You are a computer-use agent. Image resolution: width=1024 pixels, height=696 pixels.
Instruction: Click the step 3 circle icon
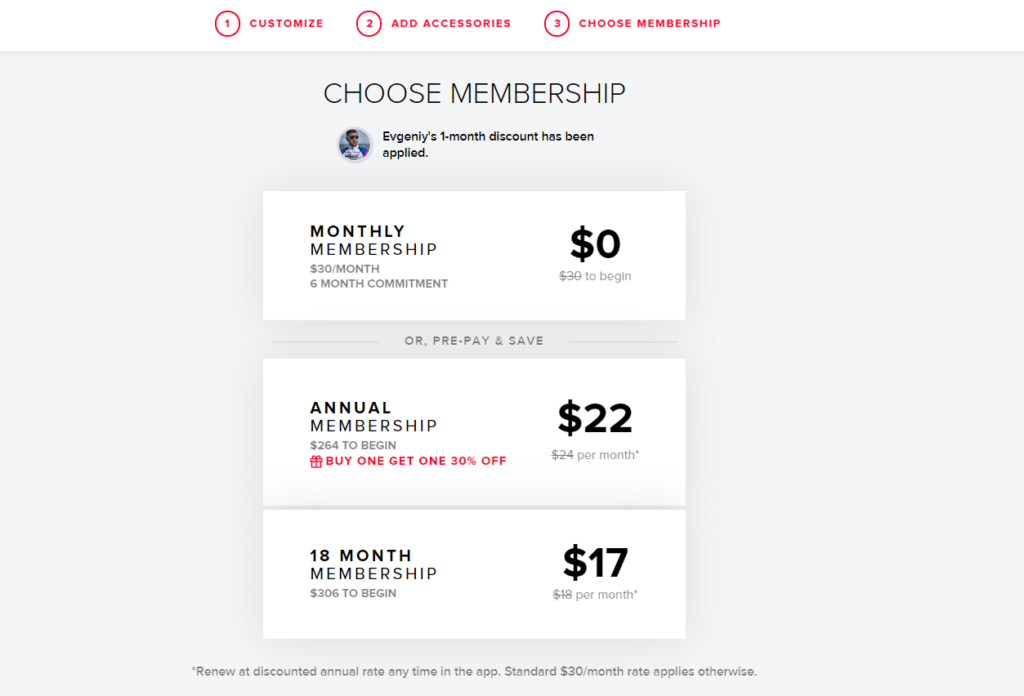pyautogui.click(x=557, y=24)
